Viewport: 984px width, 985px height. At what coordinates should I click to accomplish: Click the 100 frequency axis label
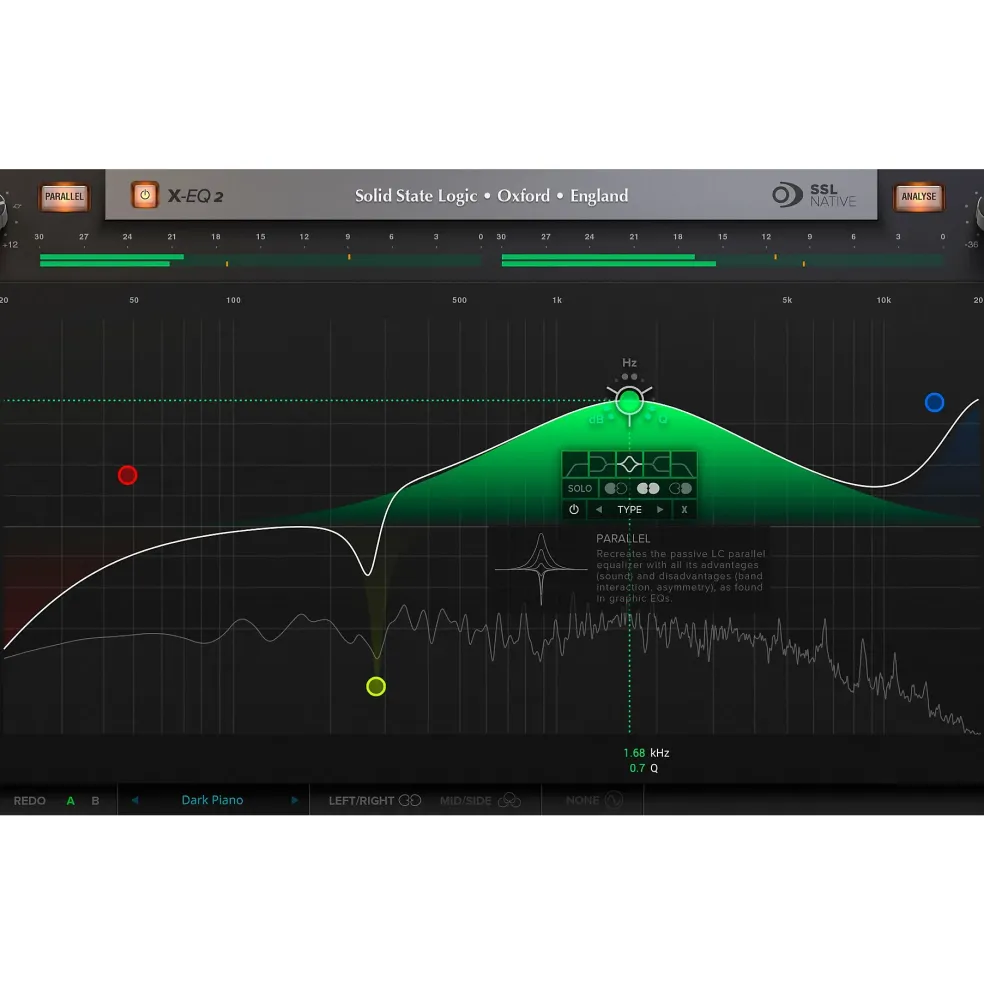click(x=233, y=300)
